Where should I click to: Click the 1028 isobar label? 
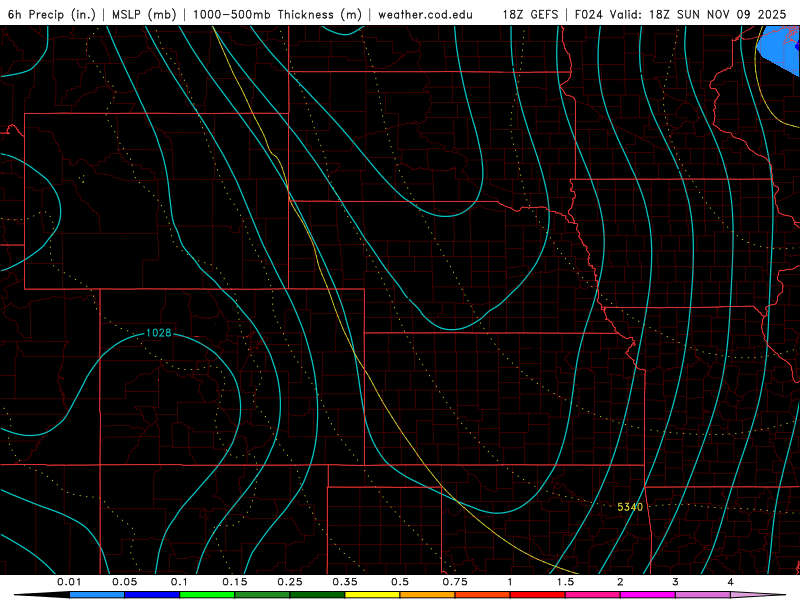pos(159,333)
